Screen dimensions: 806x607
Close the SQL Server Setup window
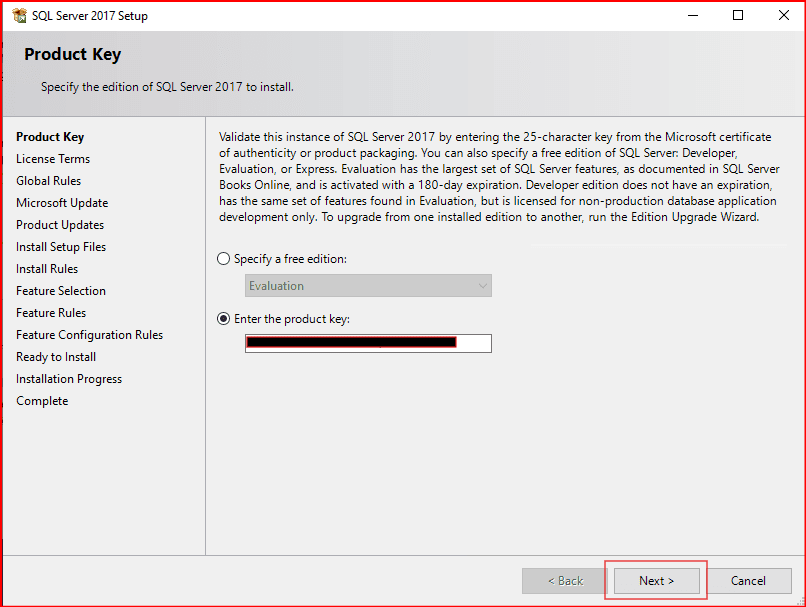point(783,16)
